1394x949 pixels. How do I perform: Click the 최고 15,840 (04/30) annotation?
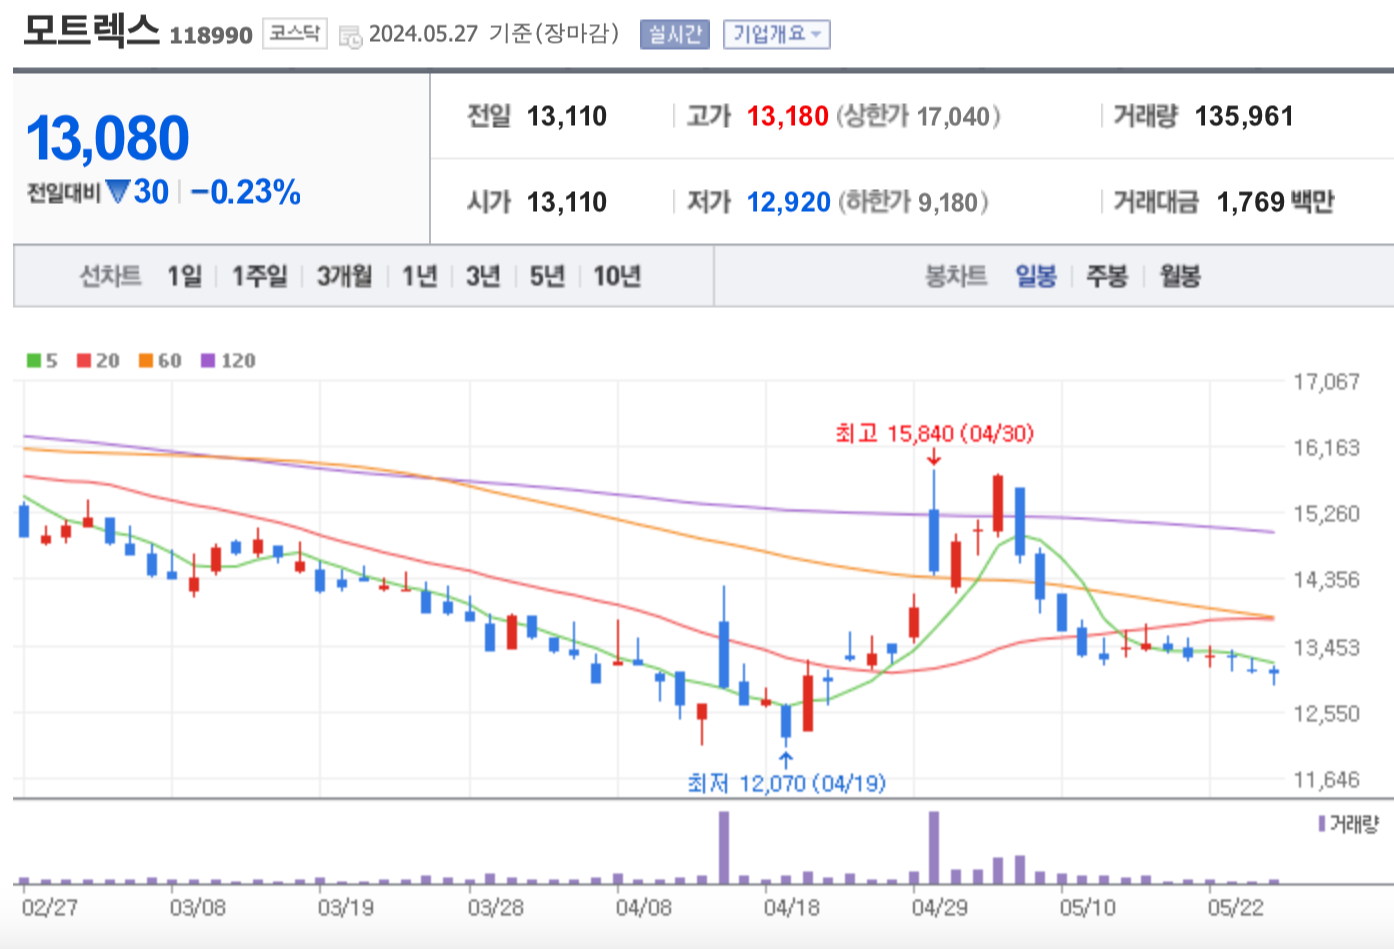click(934, 433)
